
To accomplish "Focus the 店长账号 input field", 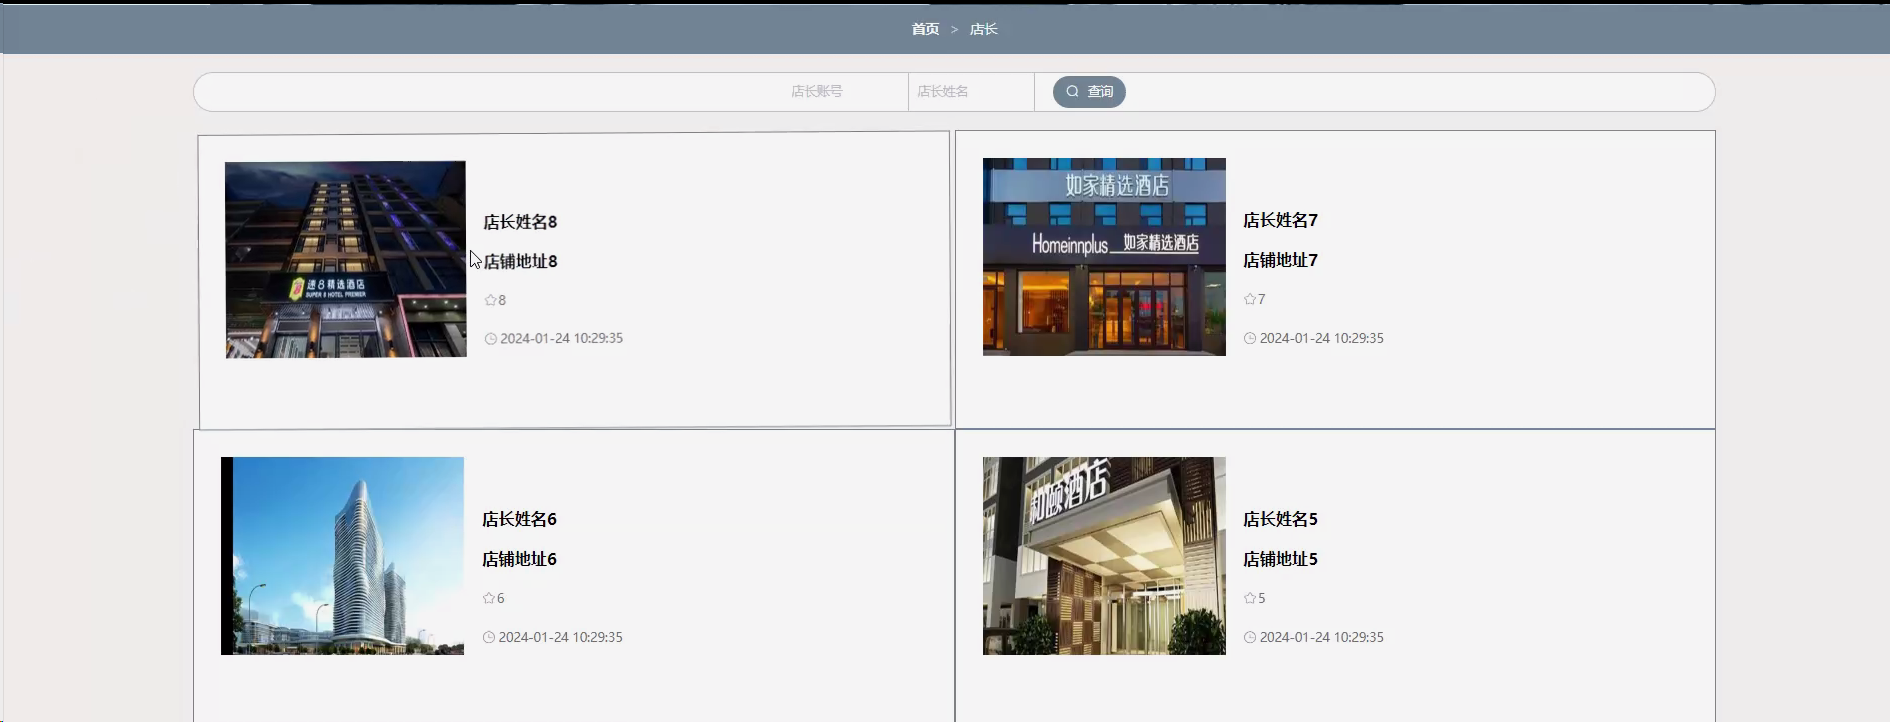I will tap(817, 91).
